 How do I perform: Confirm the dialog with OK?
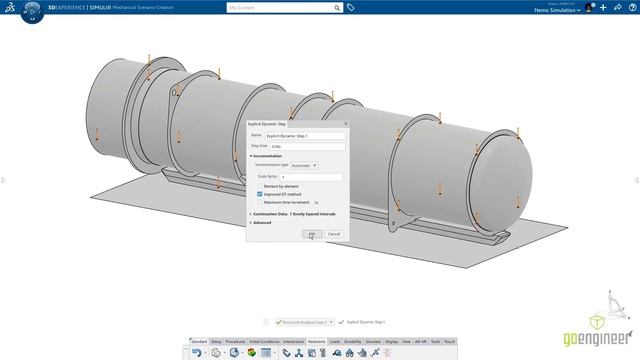[x=312, y=234]
